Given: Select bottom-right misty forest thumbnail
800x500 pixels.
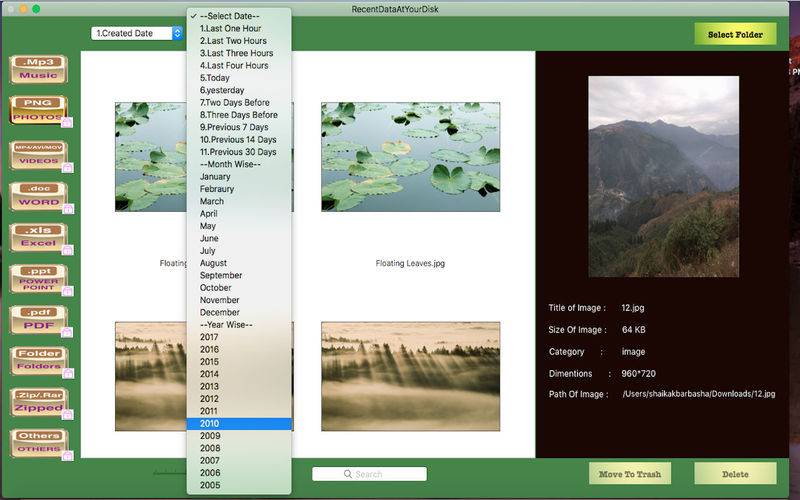Looking at the screenshot, I should point(410,377).
